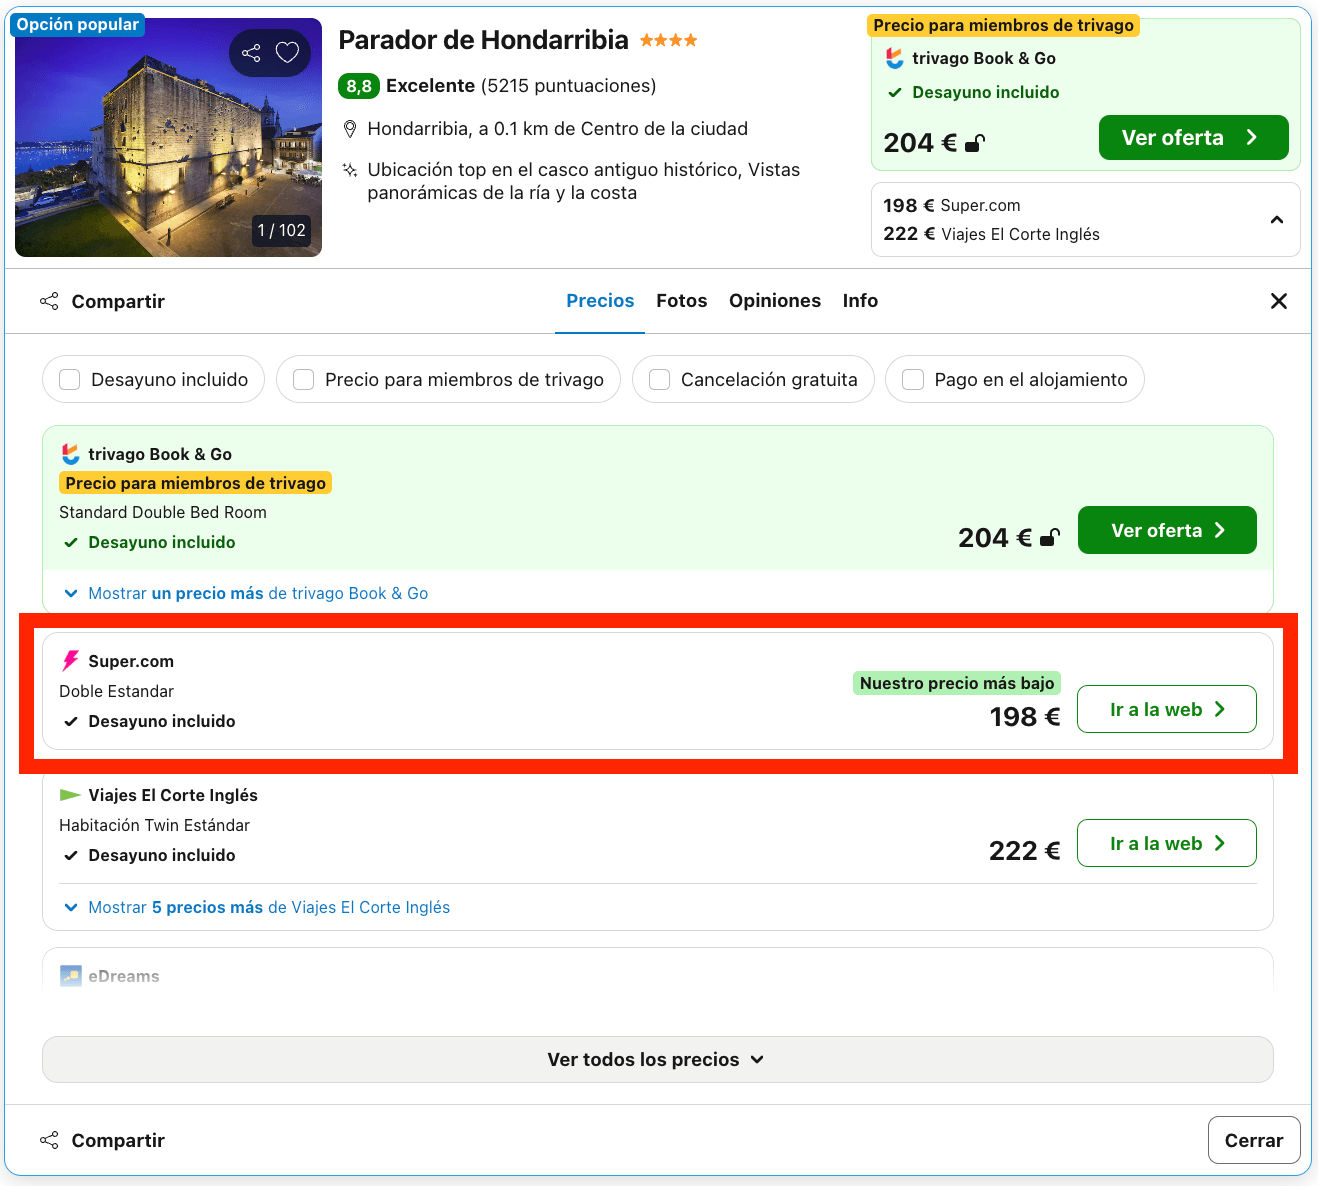Click trivago Book & Go logo in price list
The height and width of the screenshot is (1186, 1318).
tap(70, 454)
